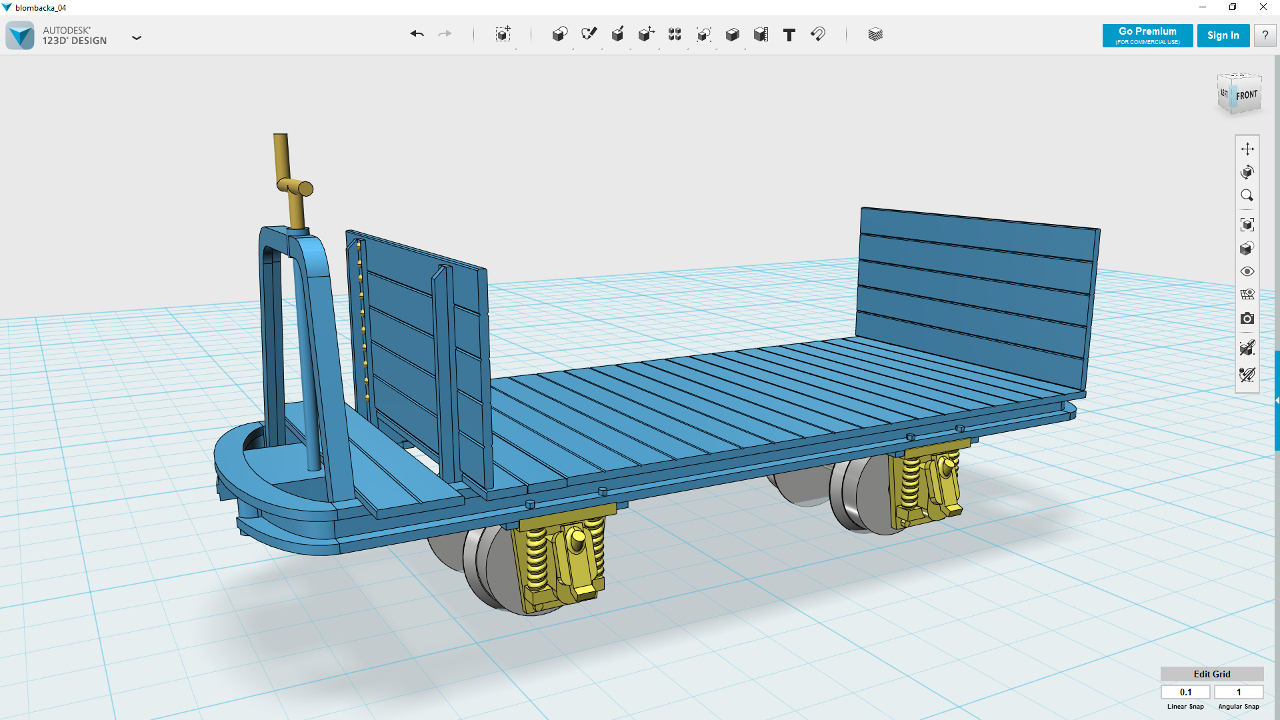Click the Angular Snap value field
The image size is (1280, 720).
pyautogui.click(x=1239, y=692)
